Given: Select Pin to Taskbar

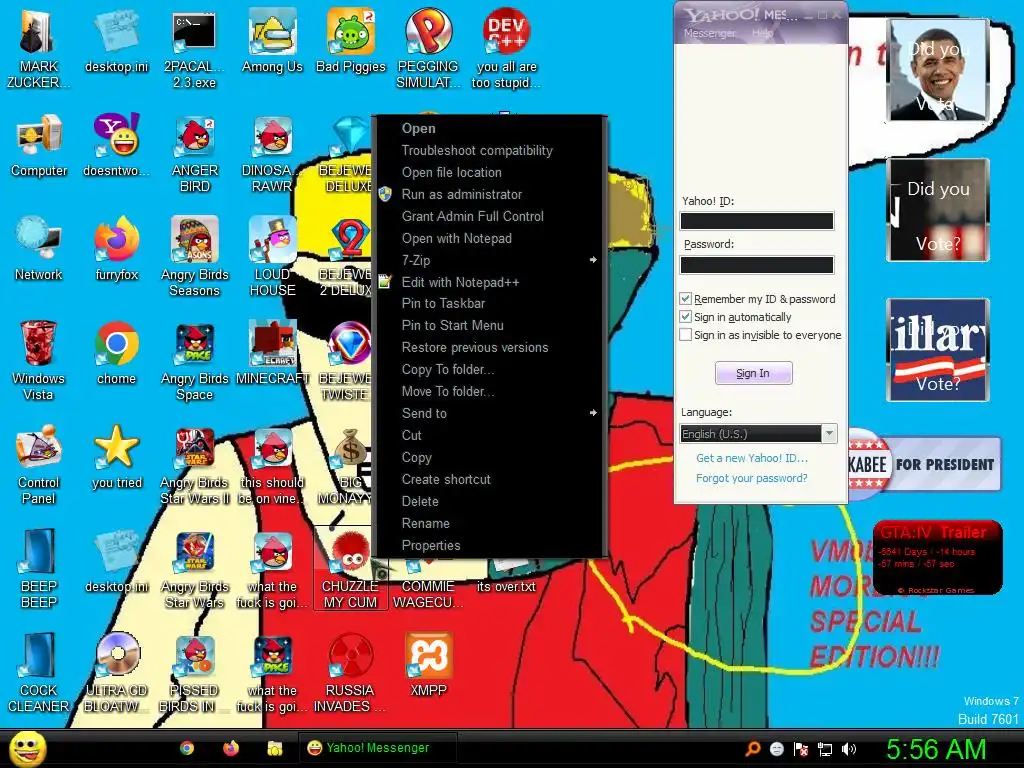Looking at the screenshot, I should click(490, 303).
